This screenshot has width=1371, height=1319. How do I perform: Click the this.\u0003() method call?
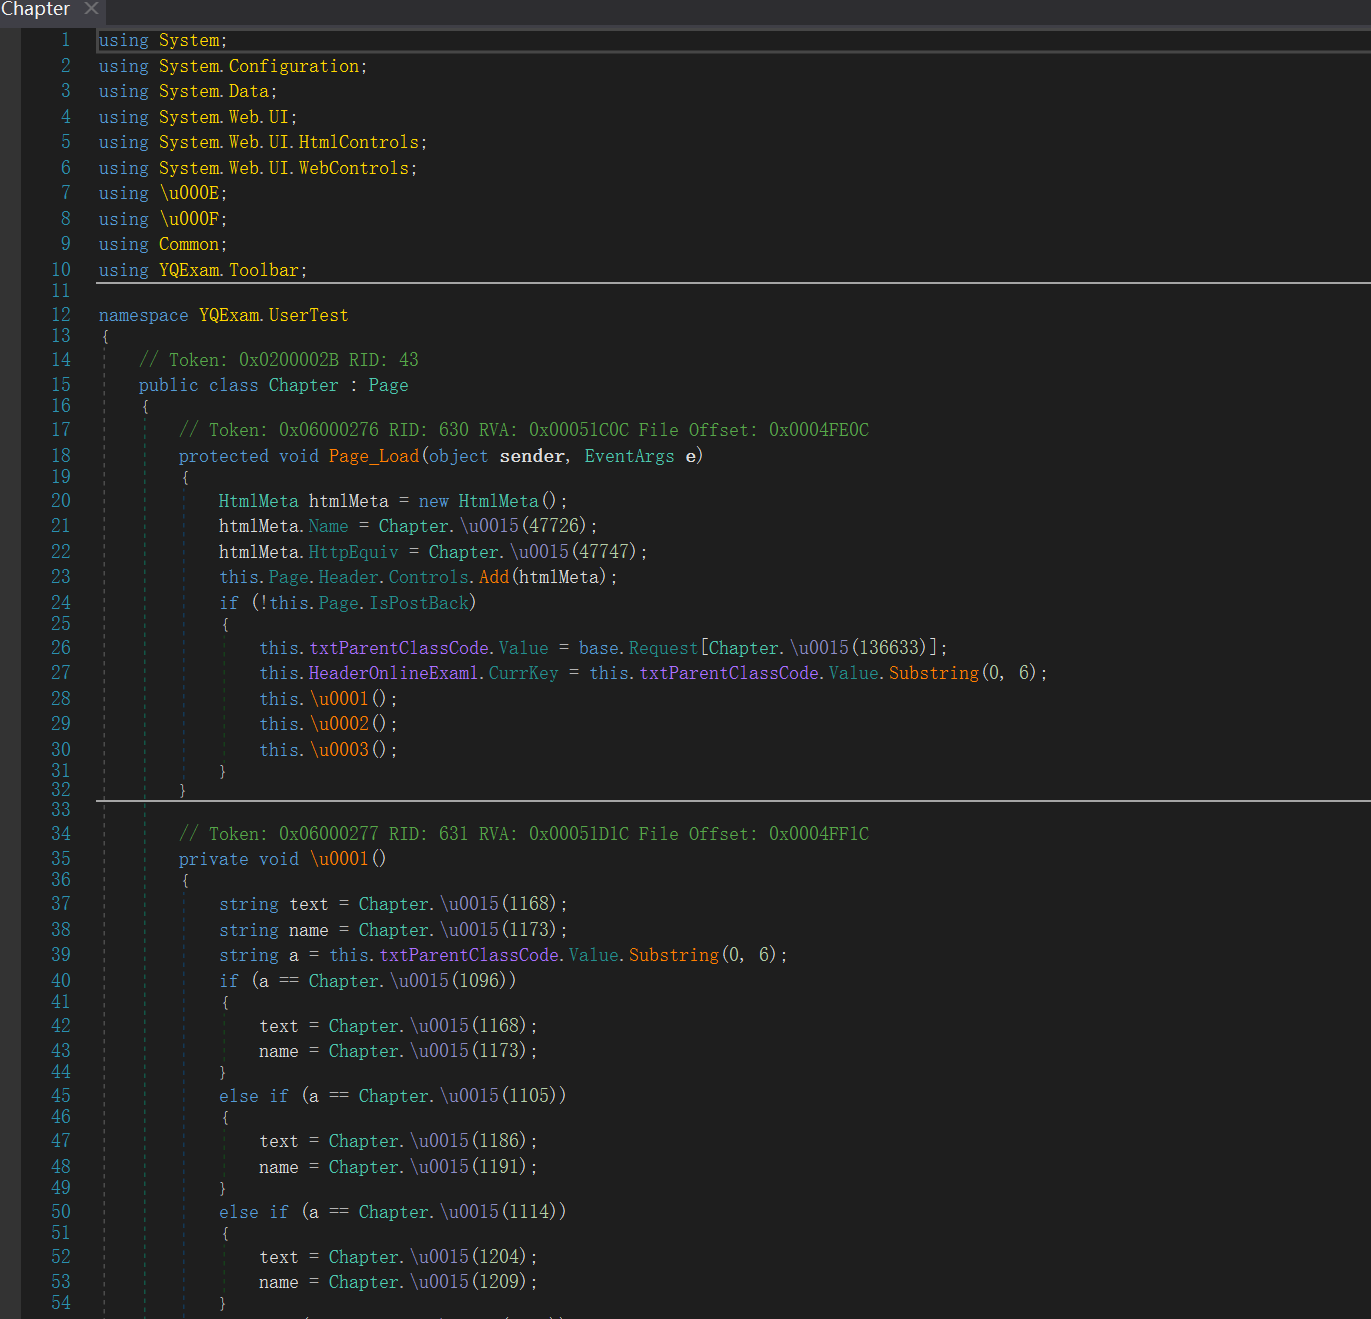(340, 750)
